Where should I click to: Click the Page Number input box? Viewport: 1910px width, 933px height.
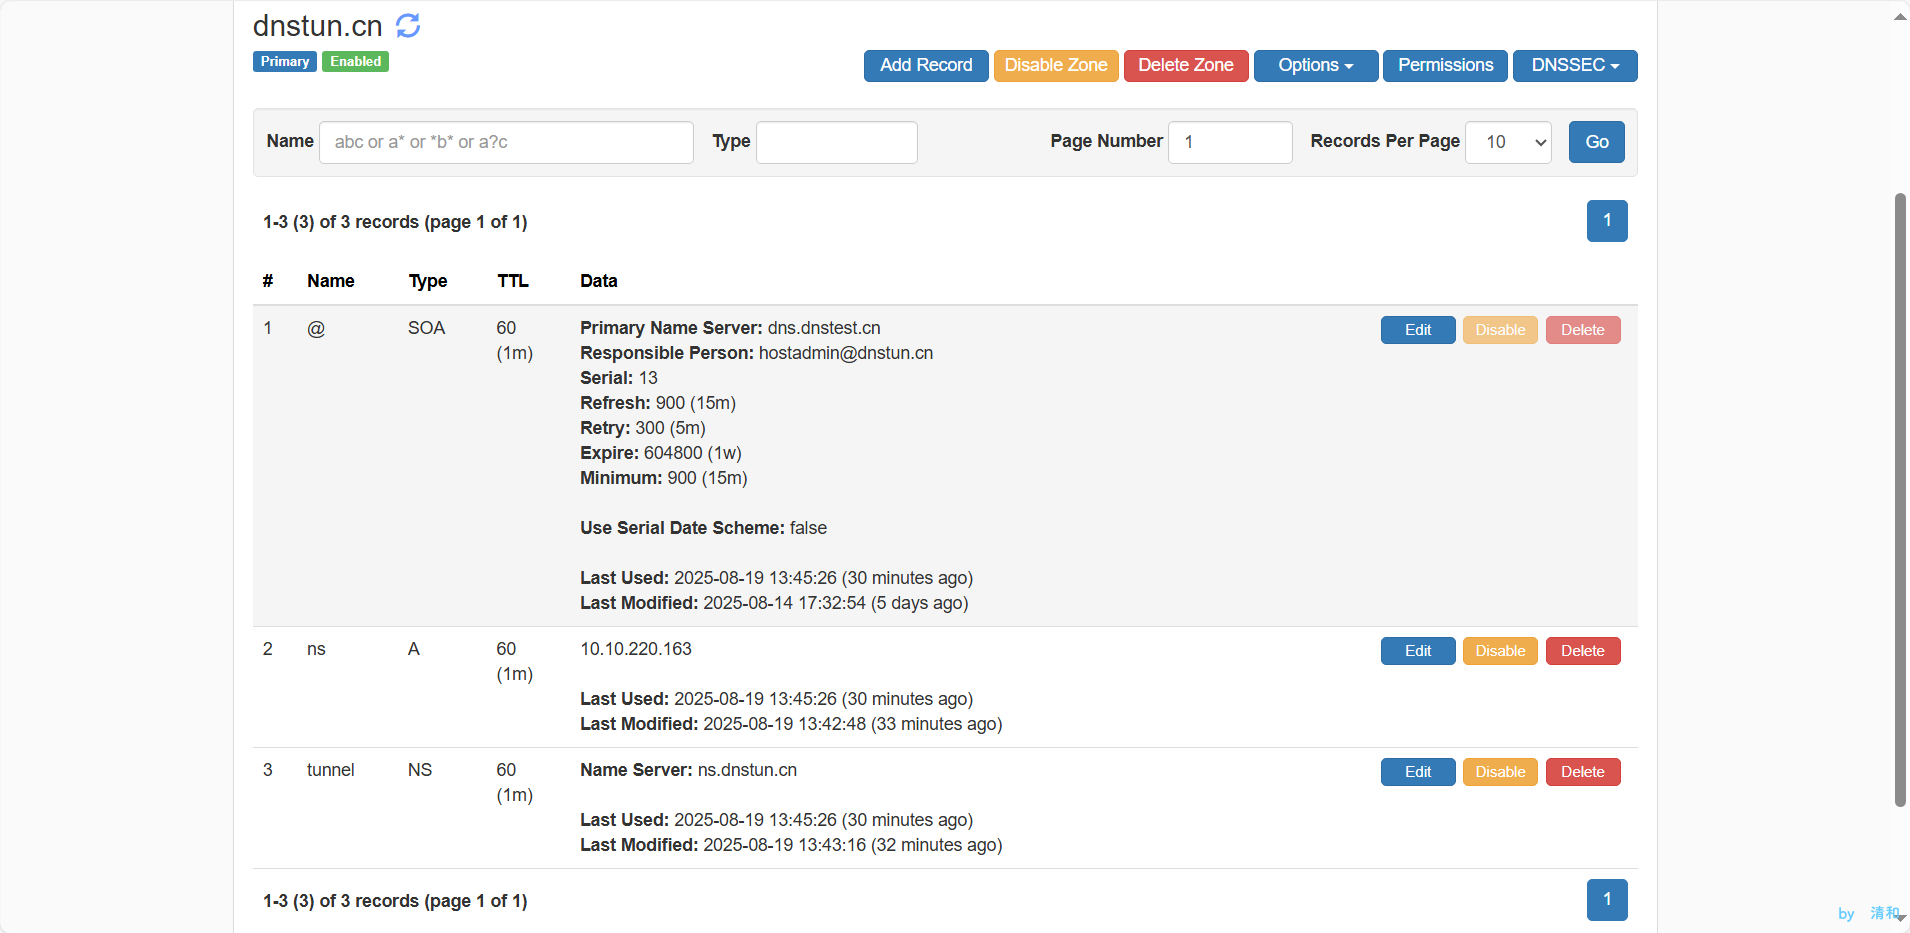(1229, 142)
